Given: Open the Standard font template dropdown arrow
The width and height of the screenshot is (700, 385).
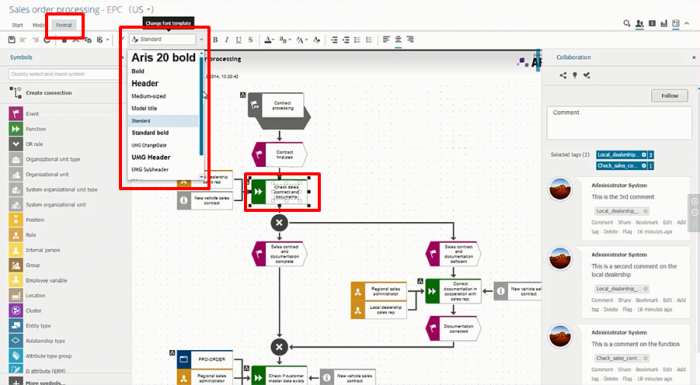Looking at the screenshot, I should (201, 40).
